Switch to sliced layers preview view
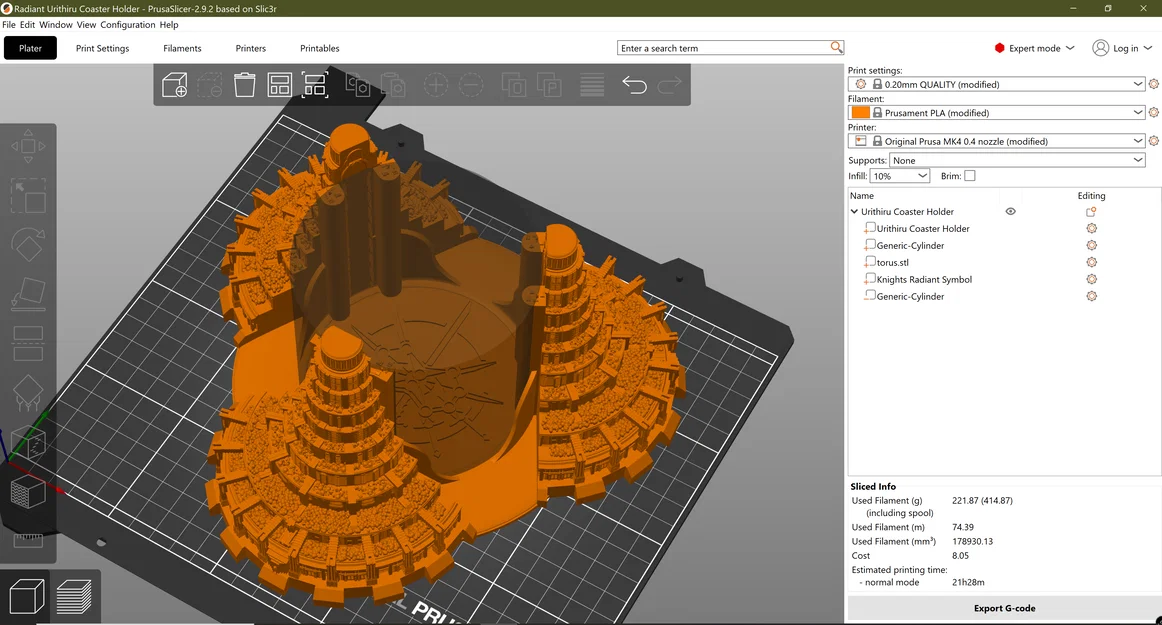The width and height of the screenshot is (1162, 625). pos(74,598)
